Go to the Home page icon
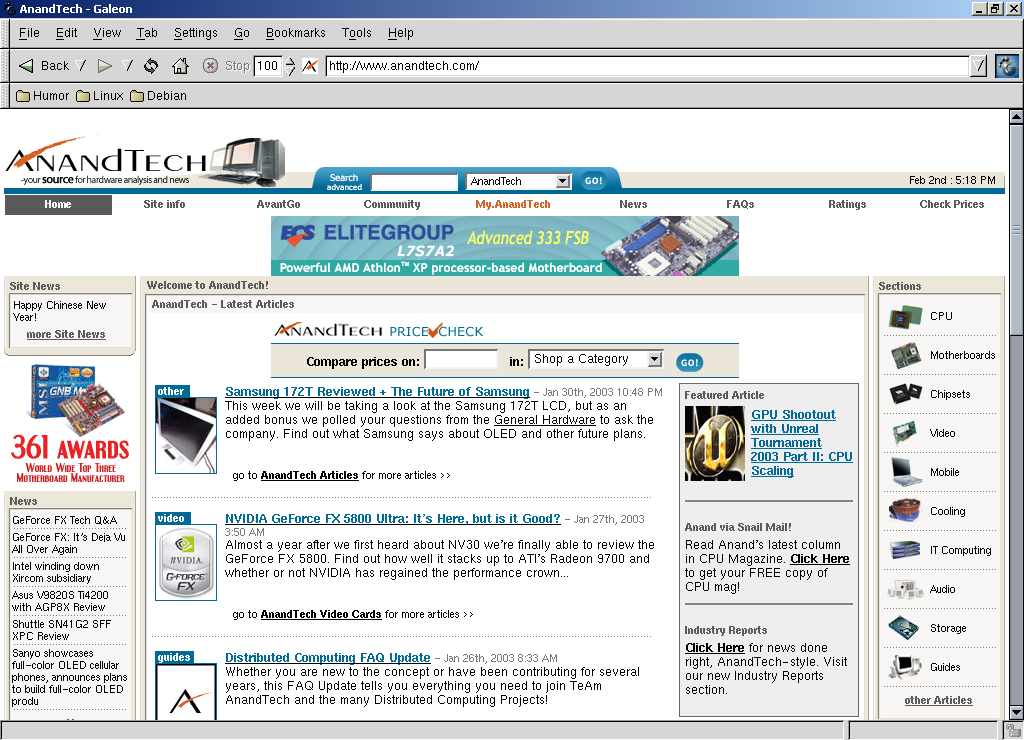Viewport: 1024px width, 740px height. point(180,65)
